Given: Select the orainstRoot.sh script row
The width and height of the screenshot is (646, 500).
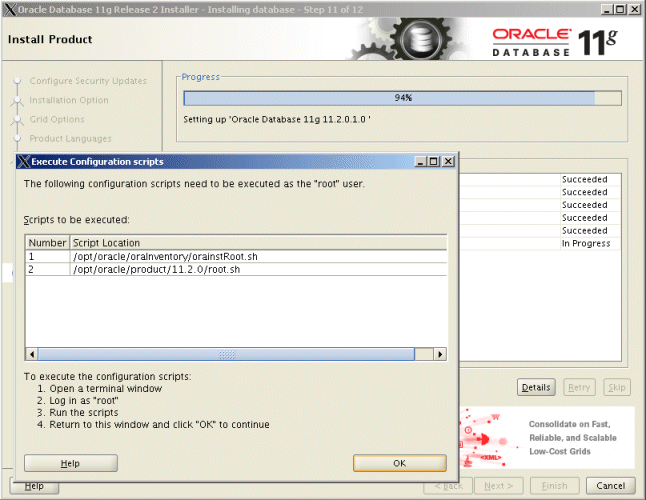Looking at the screenshot, I should (236, 257).
